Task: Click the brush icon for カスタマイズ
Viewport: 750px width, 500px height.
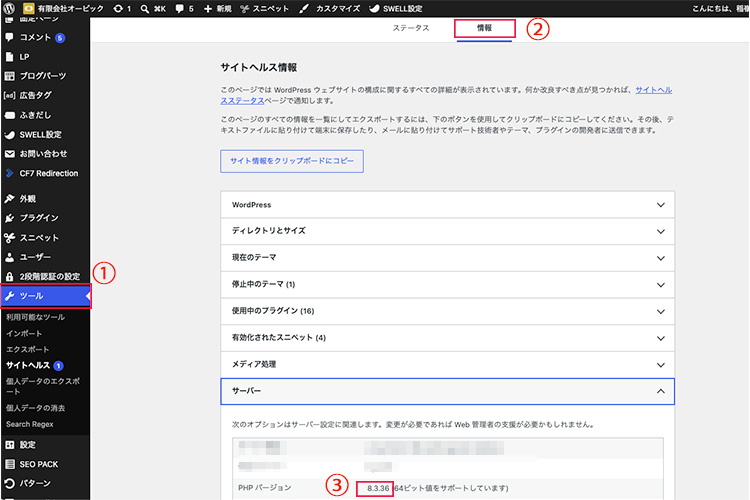Action: point(304,9)
